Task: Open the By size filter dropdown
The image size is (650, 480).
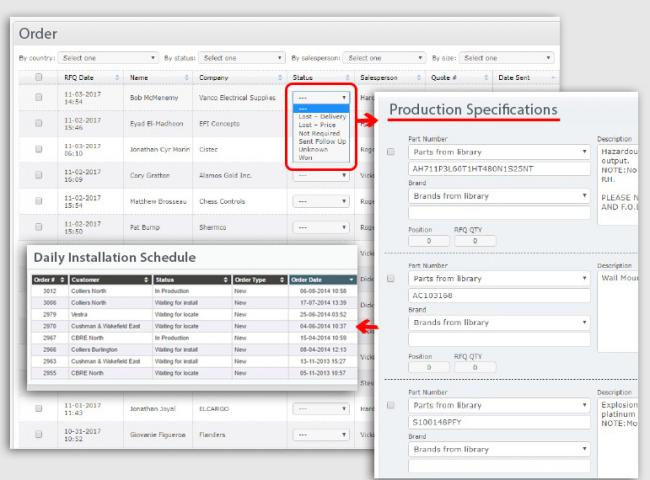Action: point(507,58)
